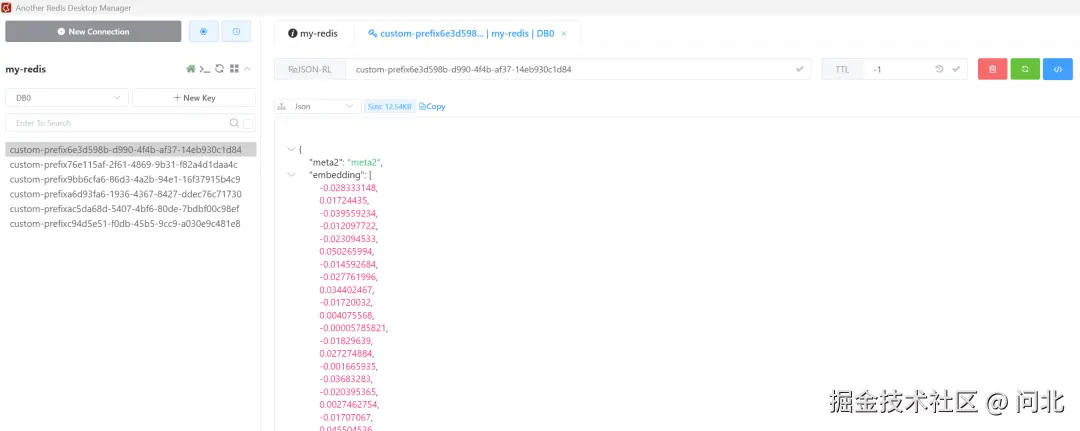
Task: Open the command log clock button
Action: (x=236, y=32)
